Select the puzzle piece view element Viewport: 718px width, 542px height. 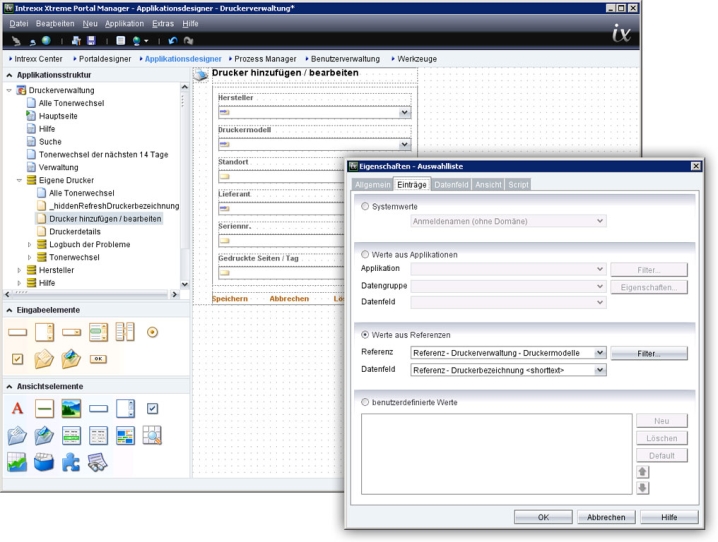(x=71, y=462)
